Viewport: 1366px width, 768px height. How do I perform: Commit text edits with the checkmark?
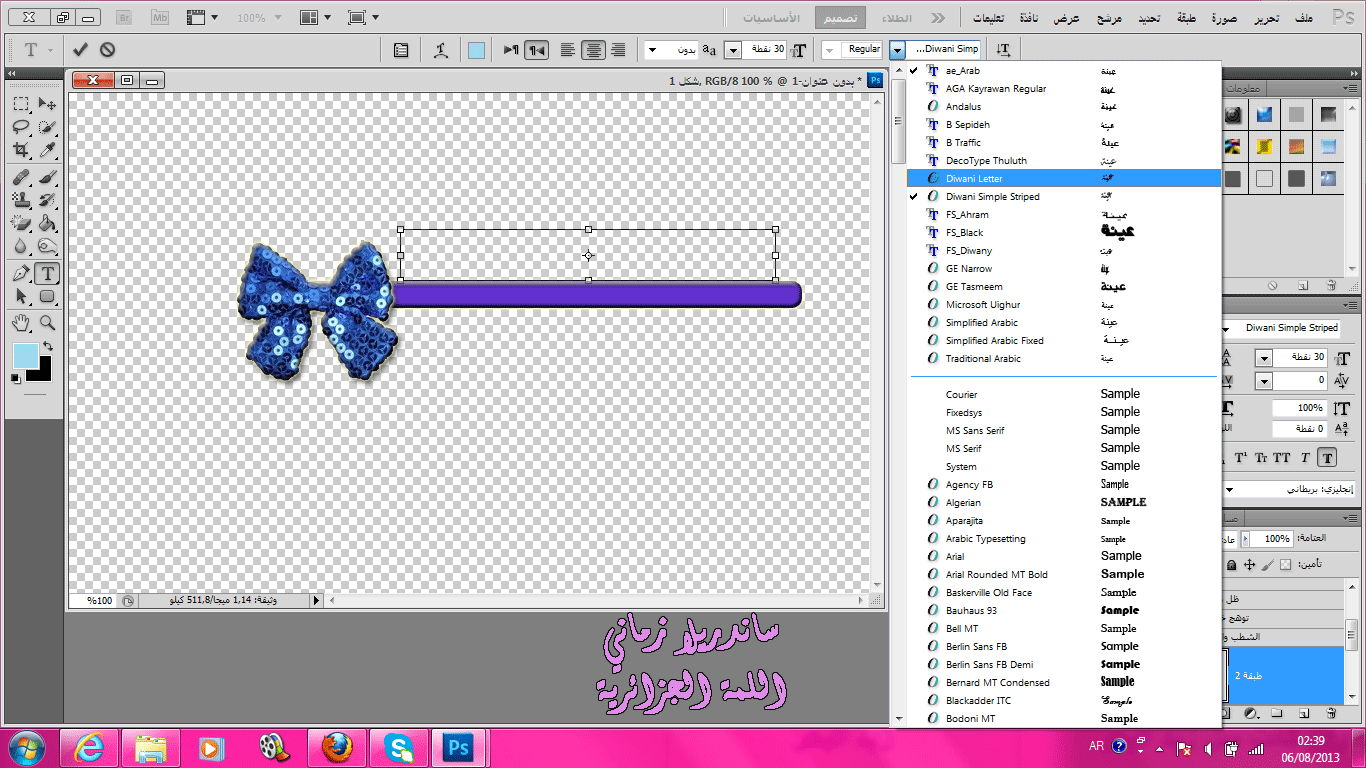81,49
